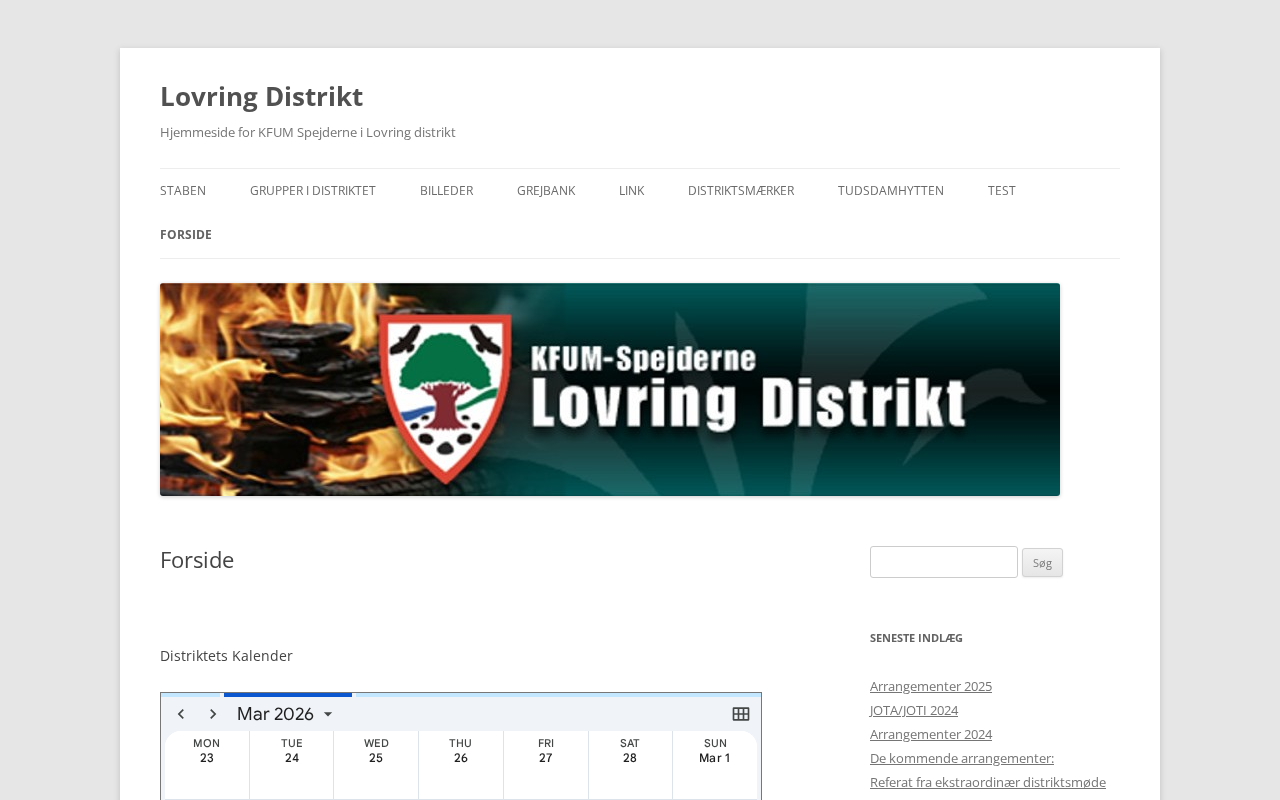Open the Mar 2026 date dropdown
The width and height of the screenshot is (1280, 800).
pyautogui.click(x=285, y=714)
